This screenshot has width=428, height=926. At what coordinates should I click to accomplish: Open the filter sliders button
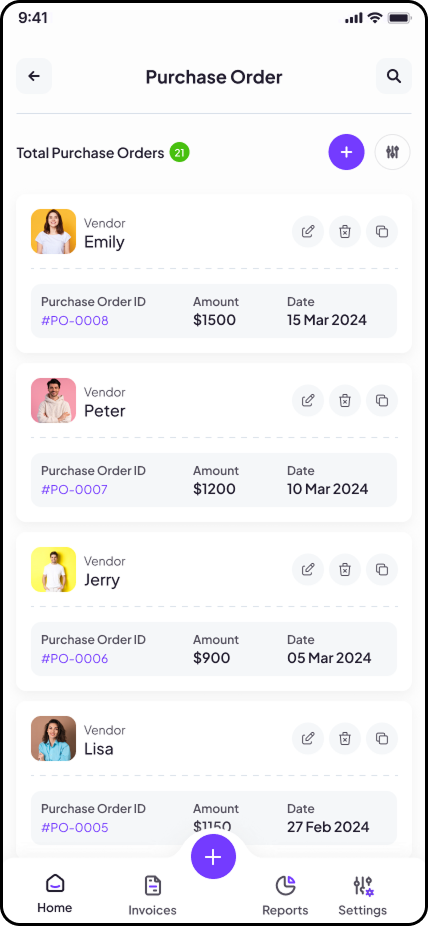pyautogui.click(x=393, y=152)
